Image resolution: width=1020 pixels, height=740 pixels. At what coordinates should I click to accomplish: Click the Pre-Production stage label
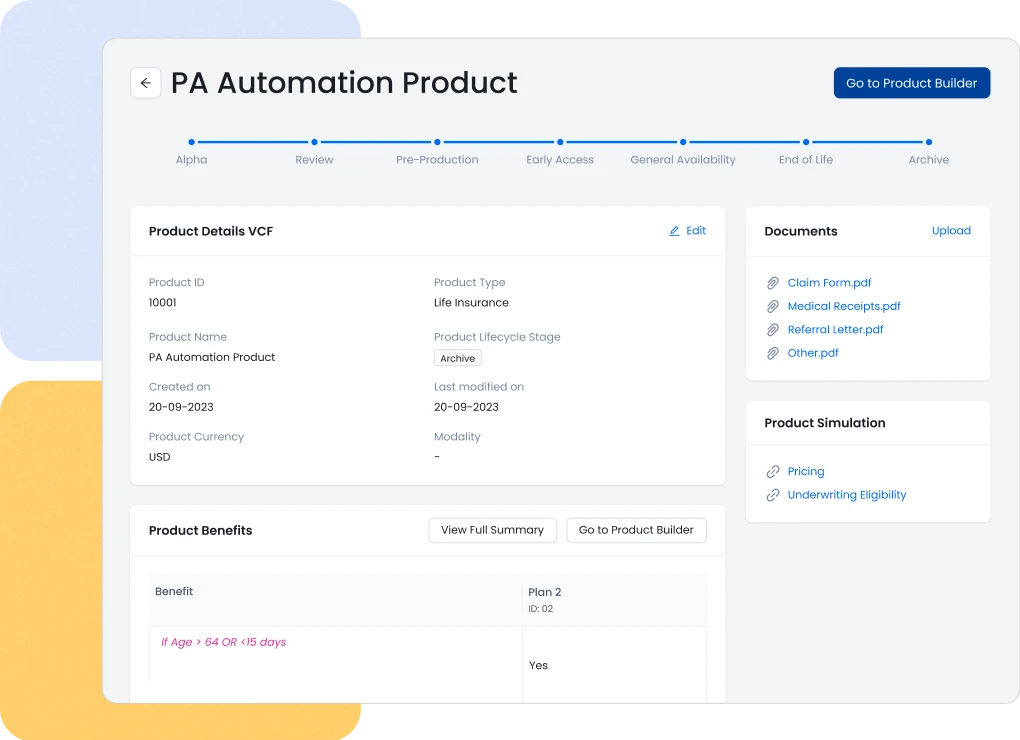pos(437,160)
